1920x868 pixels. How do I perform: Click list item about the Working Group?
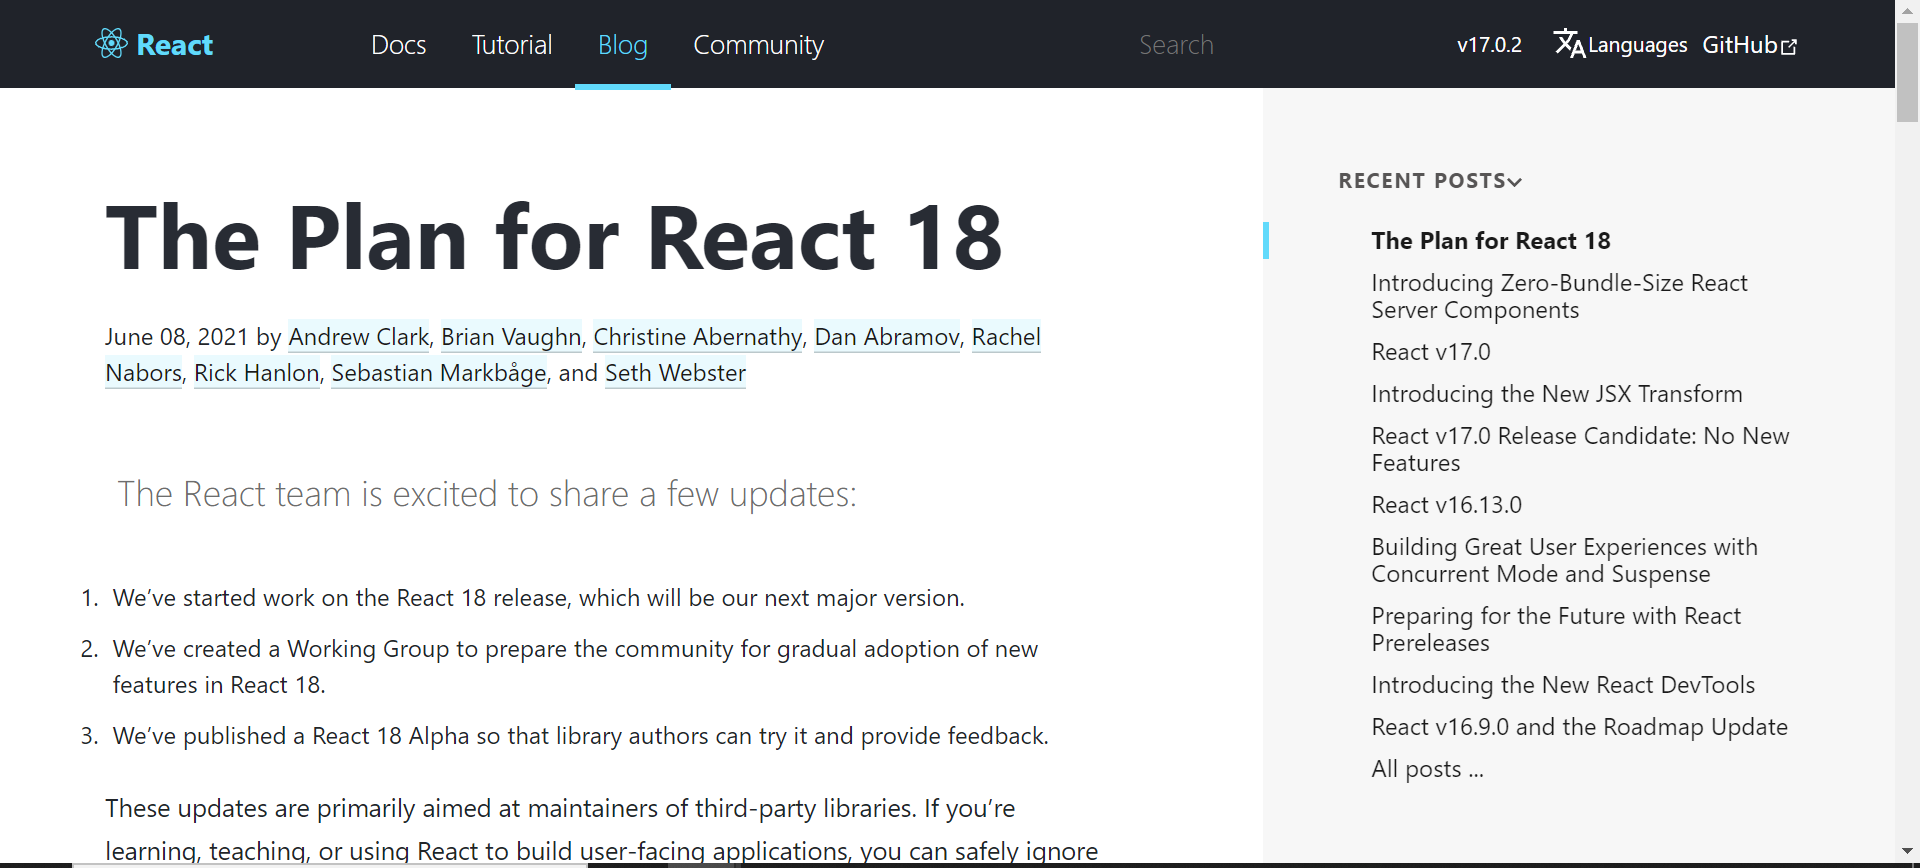575,667
